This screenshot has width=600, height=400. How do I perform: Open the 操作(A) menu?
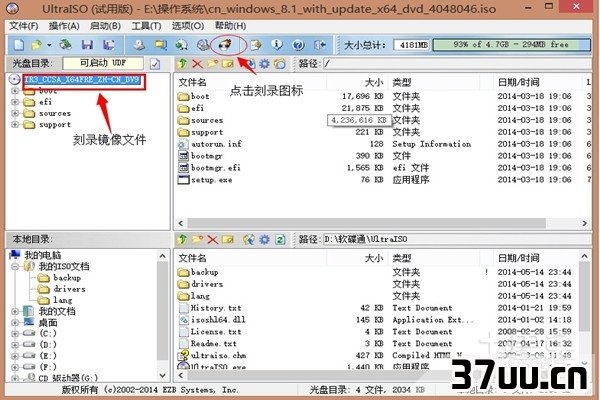click(x=64, y=26)
